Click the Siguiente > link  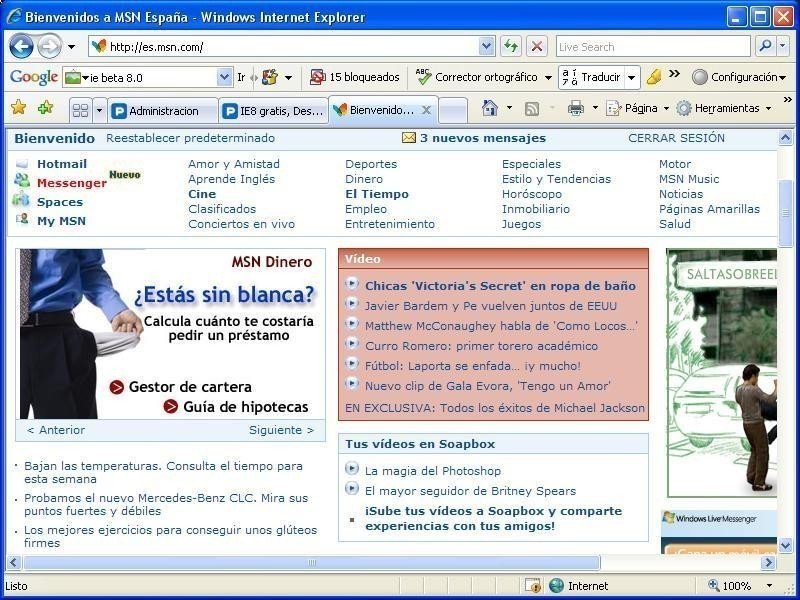coord(281,430)
